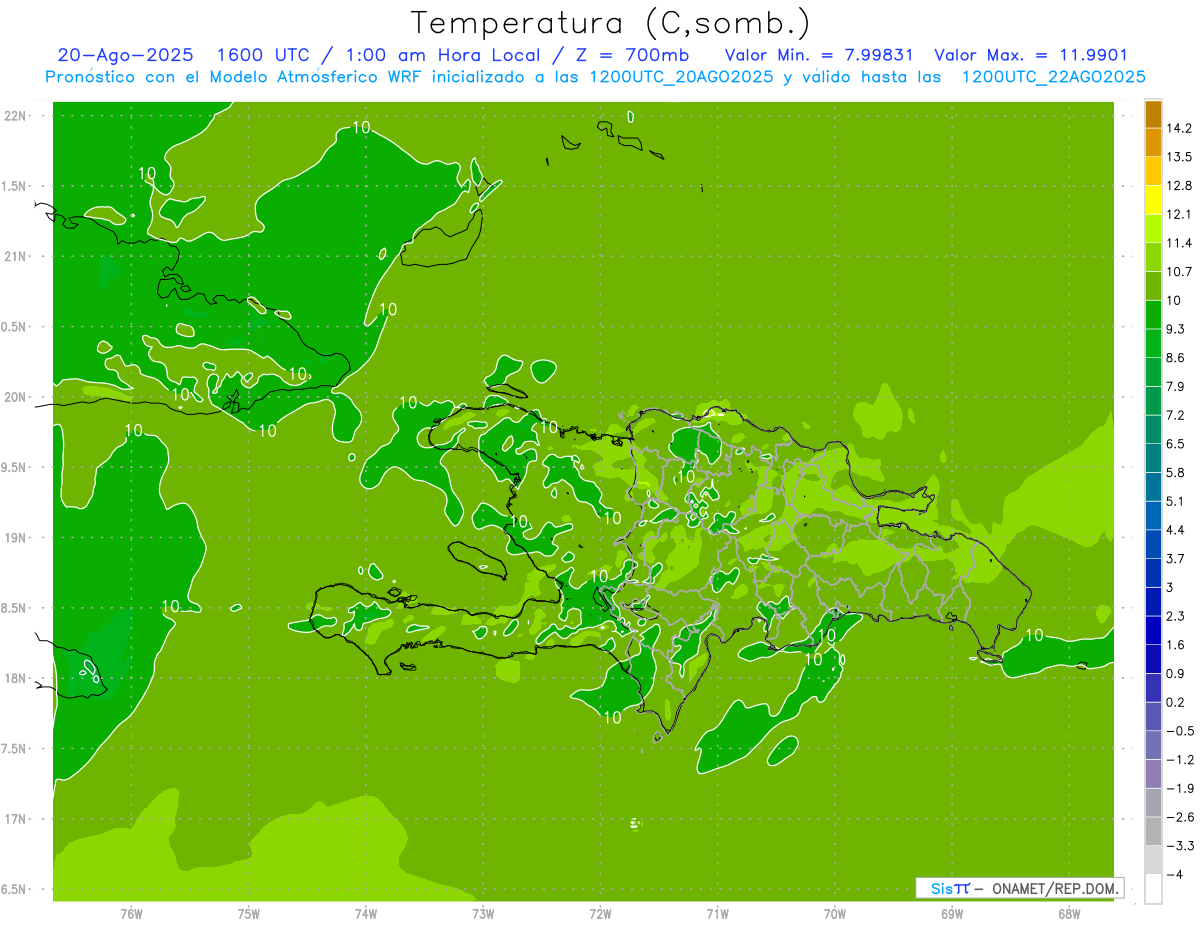This screenshot has width=1200, height=927.
Task: Click the "13.5" colorbar value
Action: [1179, 157]
